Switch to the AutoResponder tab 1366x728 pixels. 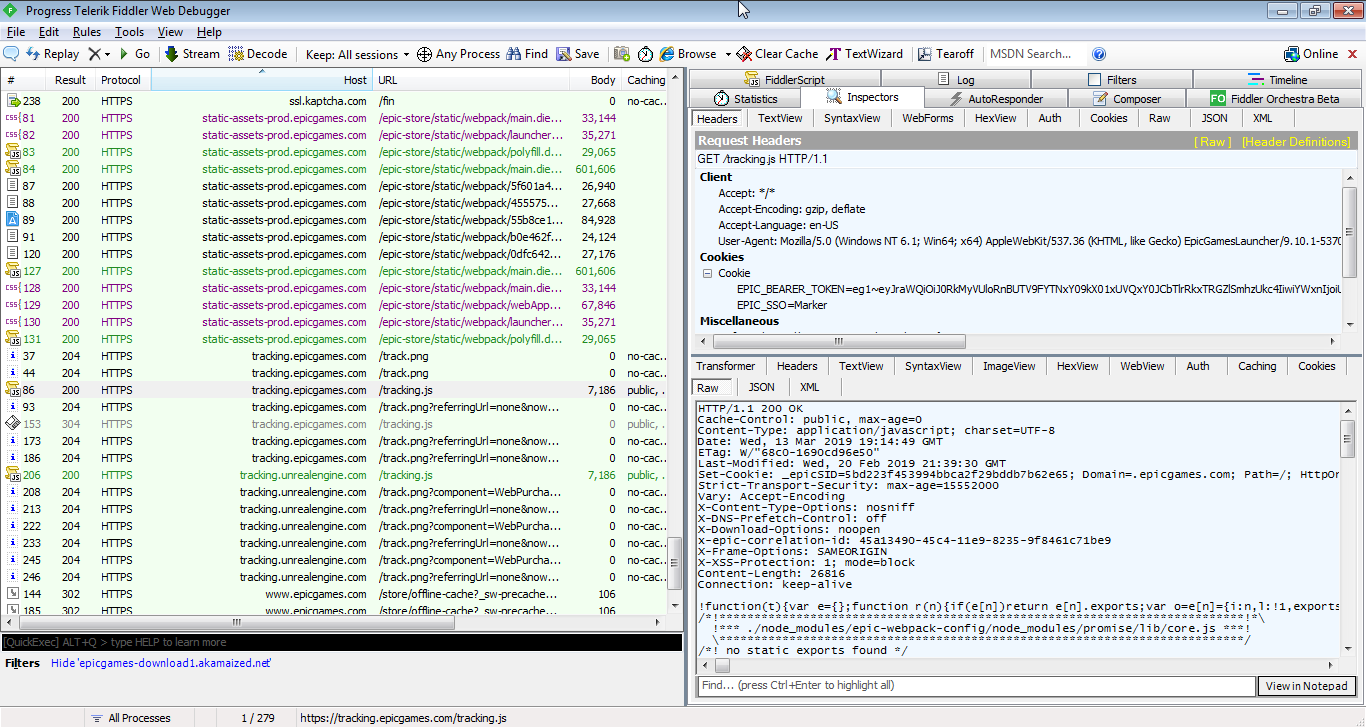(x=997, y=99)
